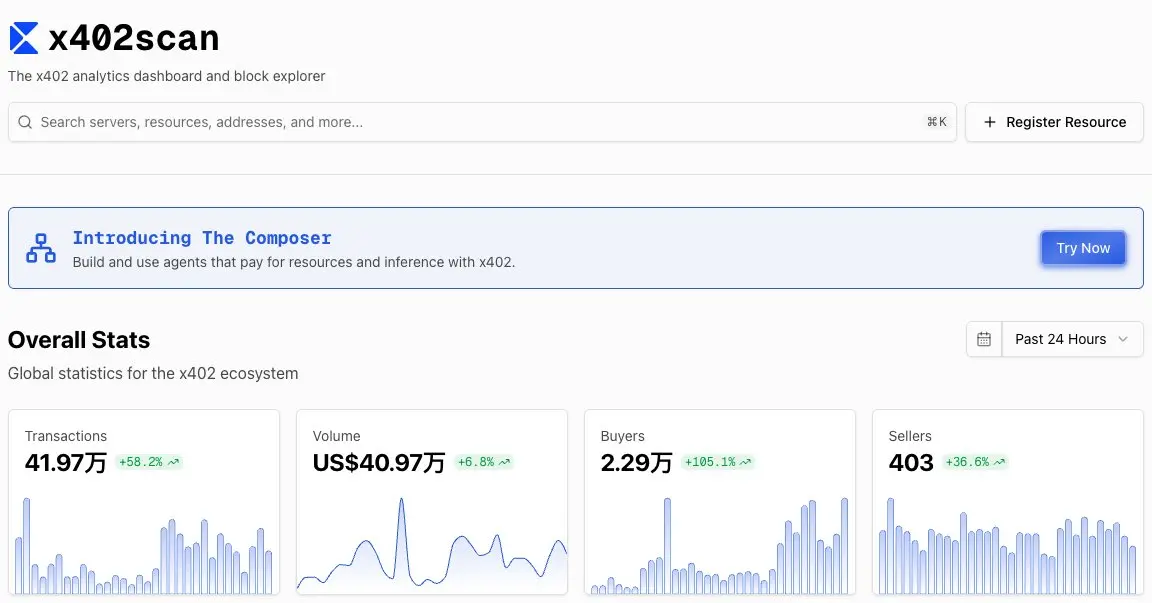This screenshot has width=1152, height=603.
Task: Click the Volume +6.8% trend badge
Action: pos(483,462)
